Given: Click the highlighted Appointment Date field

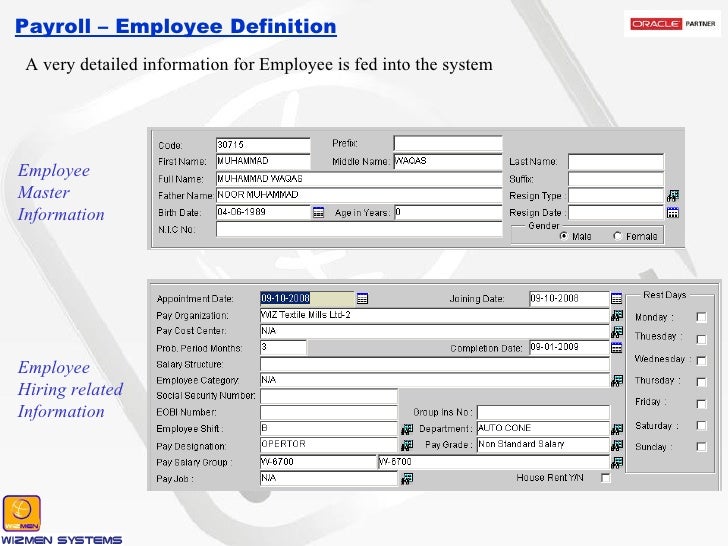Looking at the screenshot, I should coord(307,298).
